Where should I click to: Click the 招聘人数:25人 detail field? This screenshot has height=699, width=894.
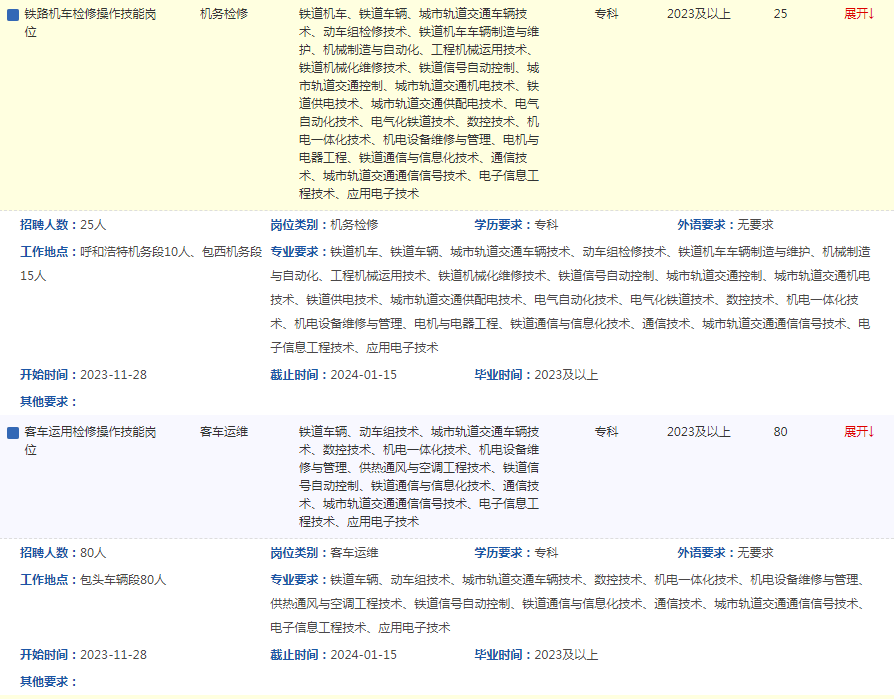coord(63,225)
